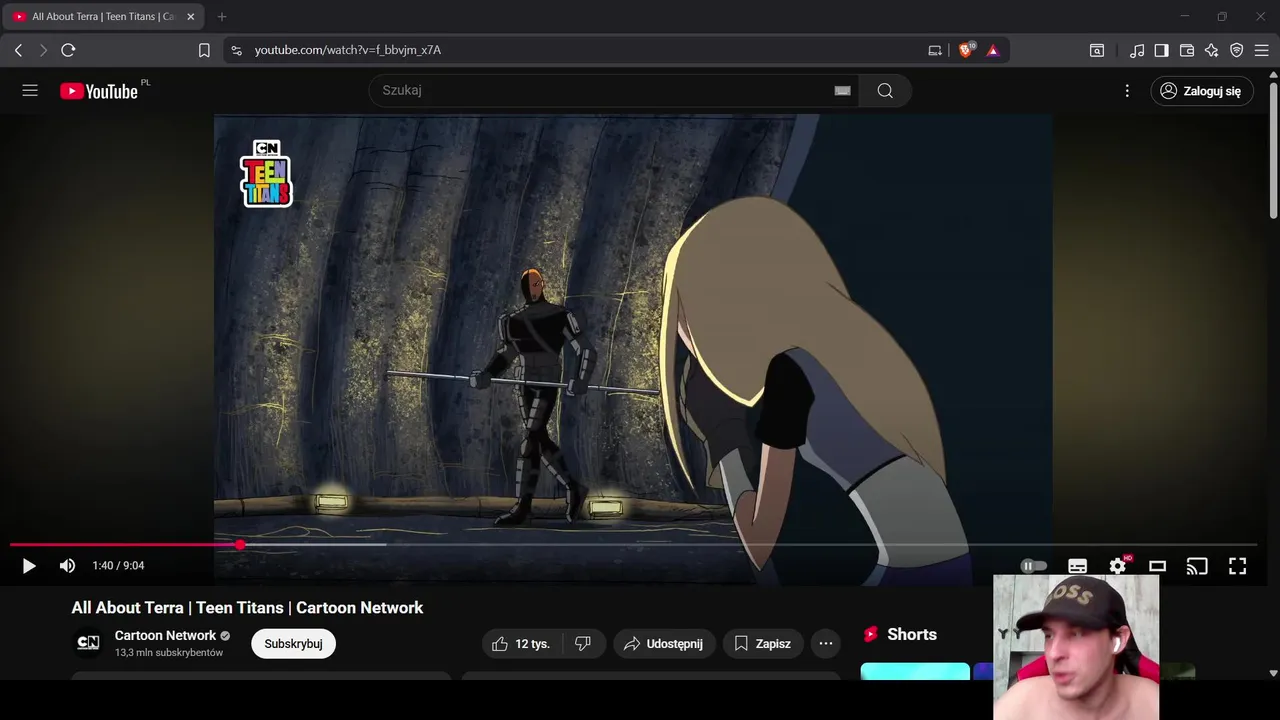Play the paused video
1280x720 pixels.
coord(29,566)
